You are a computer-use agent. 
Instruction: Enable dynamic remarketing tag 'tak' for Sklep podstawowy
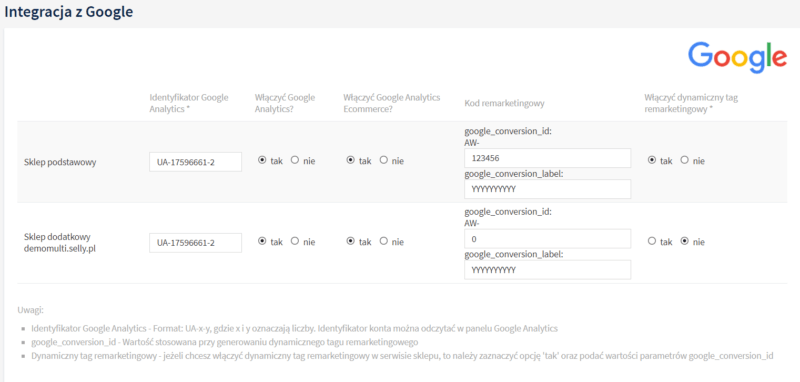[652, 160]
